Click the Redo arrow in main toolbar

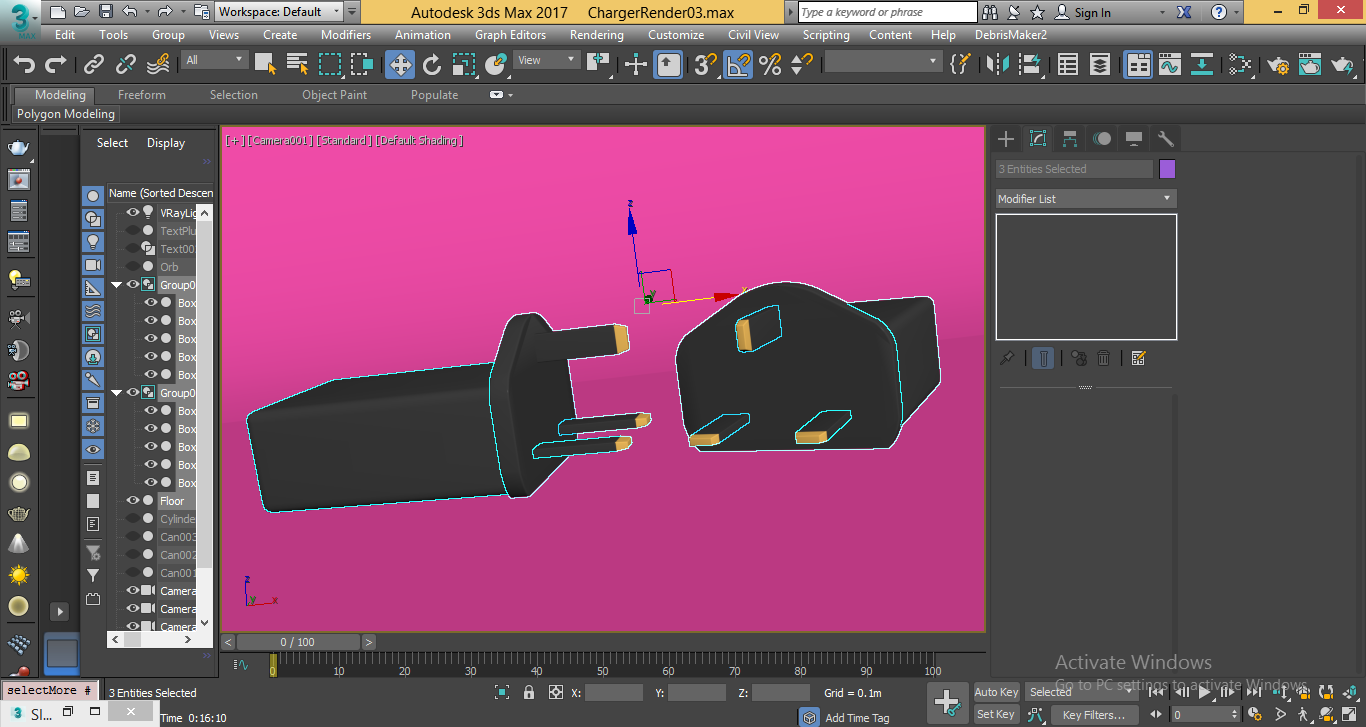(x=56, y=65)
